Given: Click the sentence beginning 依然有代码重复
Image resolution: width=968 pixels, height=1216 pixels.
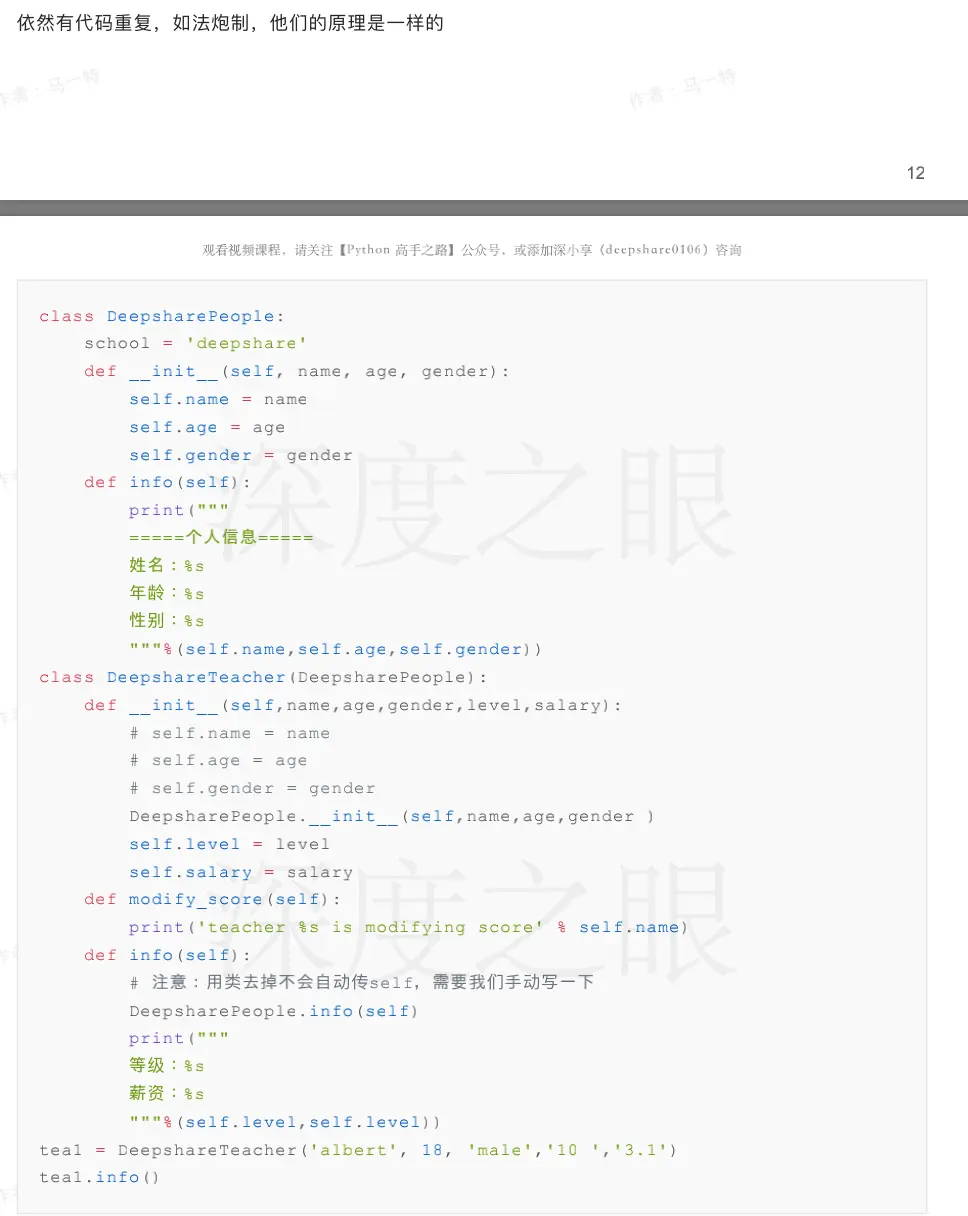Looking at the screenshot, I should pyautogui.click(x=230, y=22).
